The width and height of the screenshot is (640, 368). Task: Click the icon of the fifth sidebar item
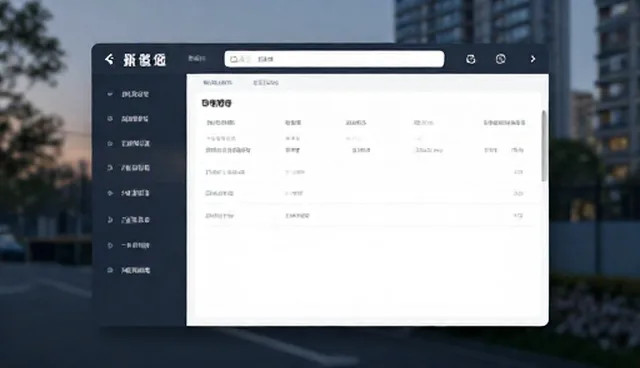coord(110,193)
